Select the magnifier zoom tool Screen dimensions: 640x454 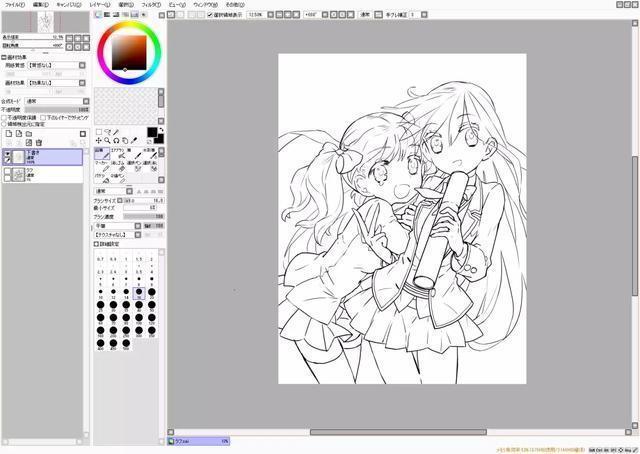pos(107,140)
